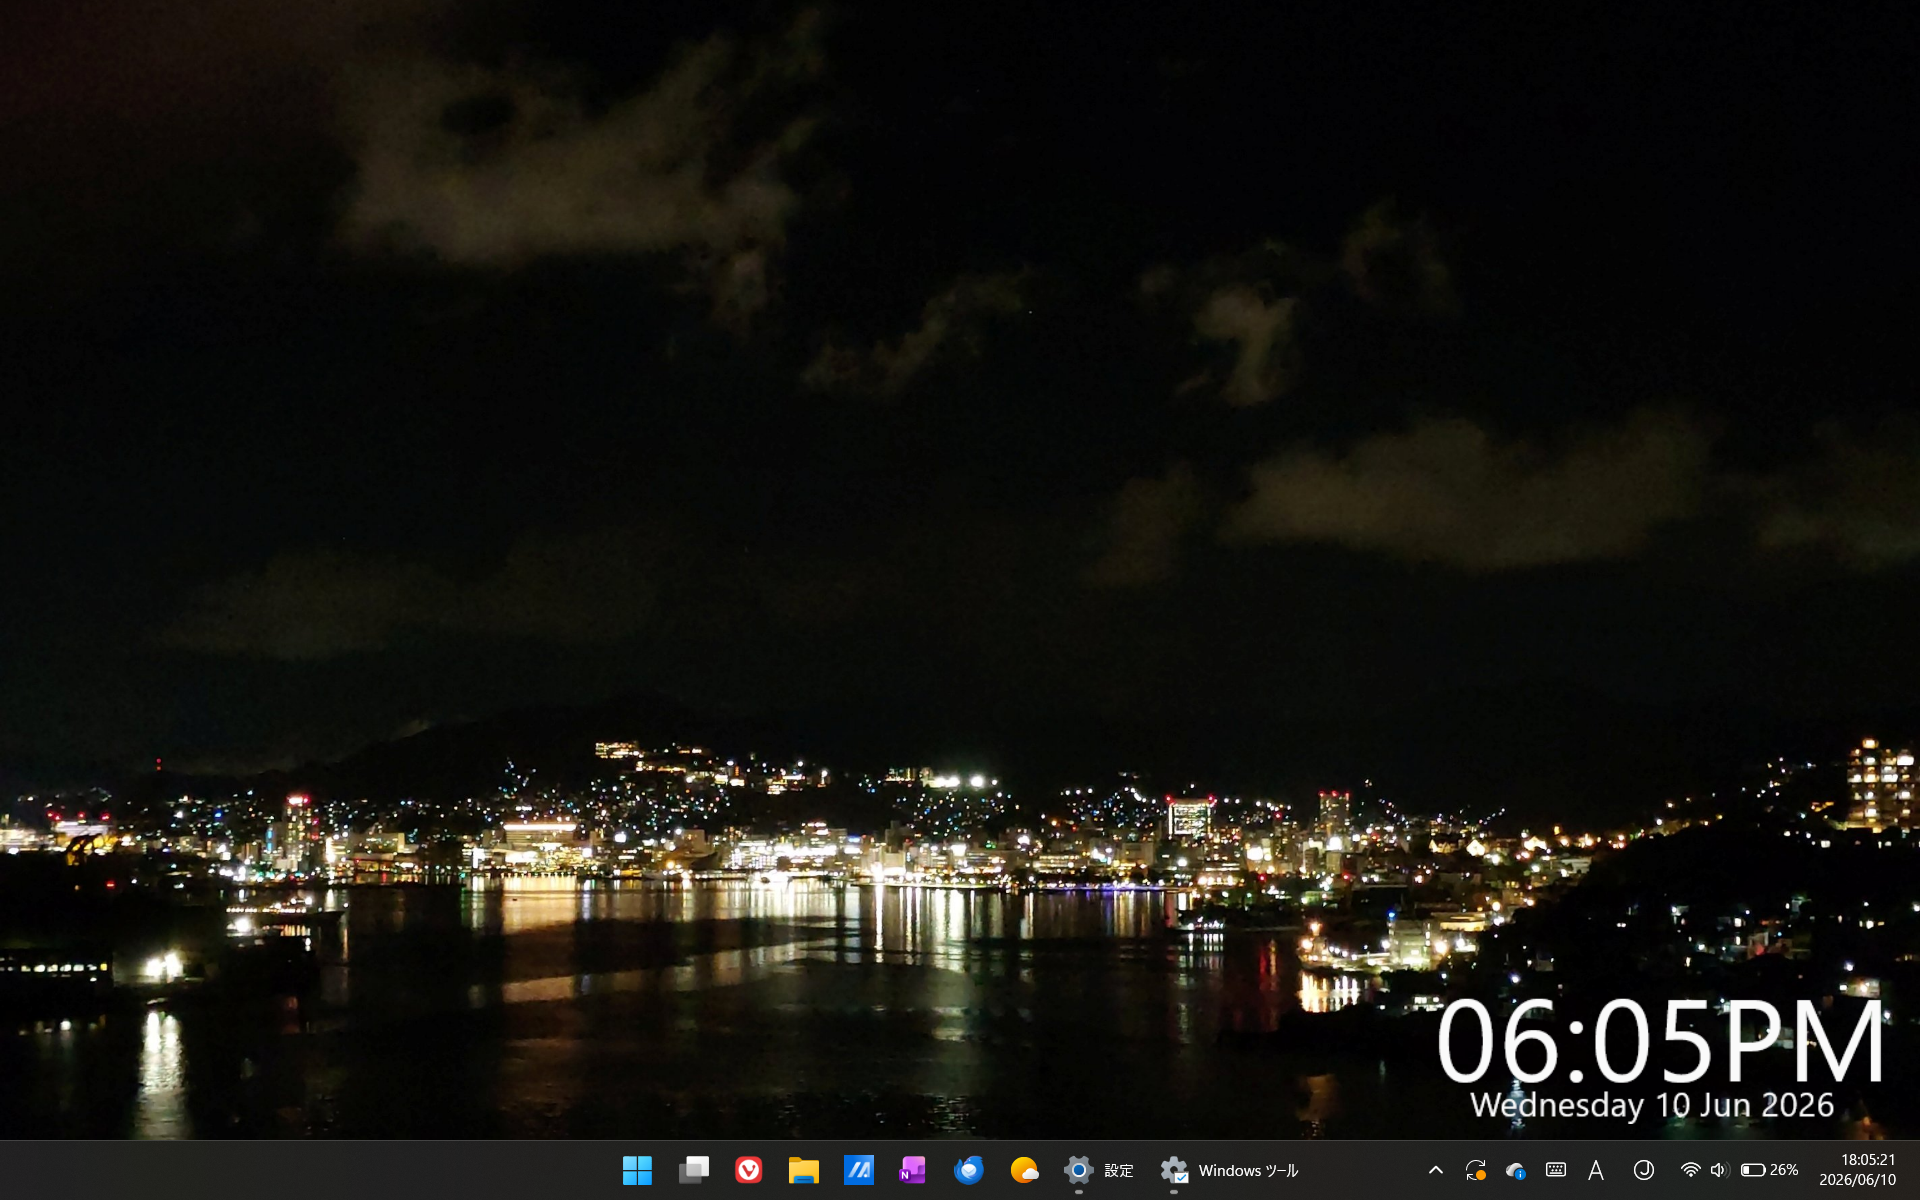This screenshot has width=1920, height=1200.
Task: Open the Thunderbird mail client
Action: pyautogui.click(x=968, y=1170)
